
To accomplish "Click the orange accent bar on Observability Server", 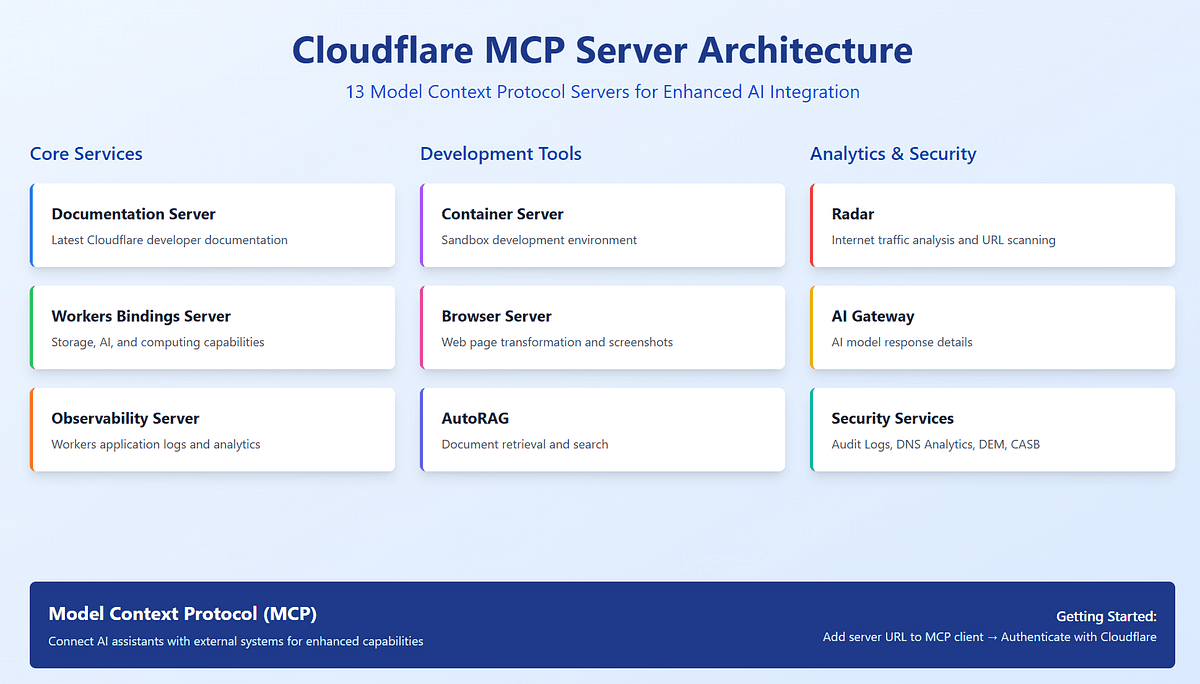I will click(33, 429).
